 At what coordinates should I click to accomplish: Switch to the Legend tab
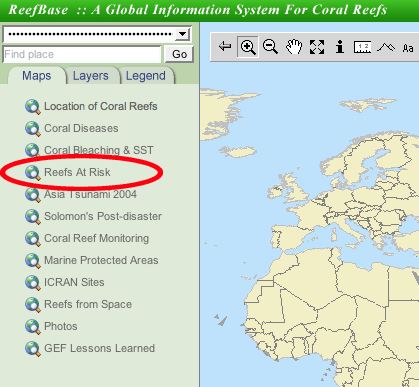tap(146, 76)
